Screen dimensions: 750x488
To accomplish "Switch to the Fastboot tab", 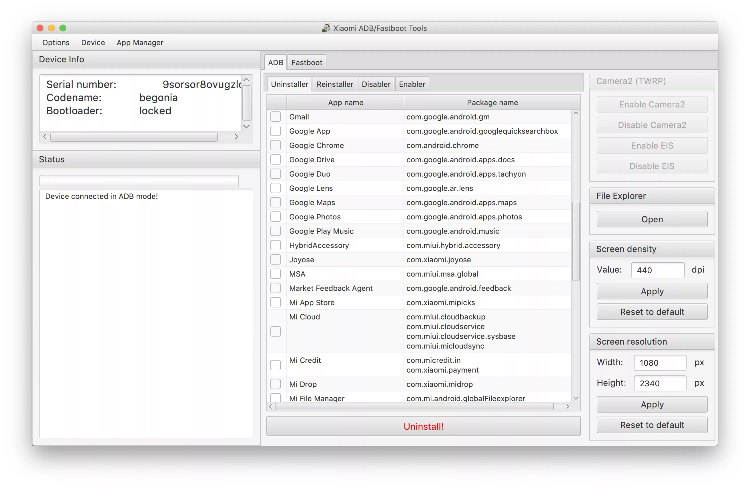I will tap(307, 62).
